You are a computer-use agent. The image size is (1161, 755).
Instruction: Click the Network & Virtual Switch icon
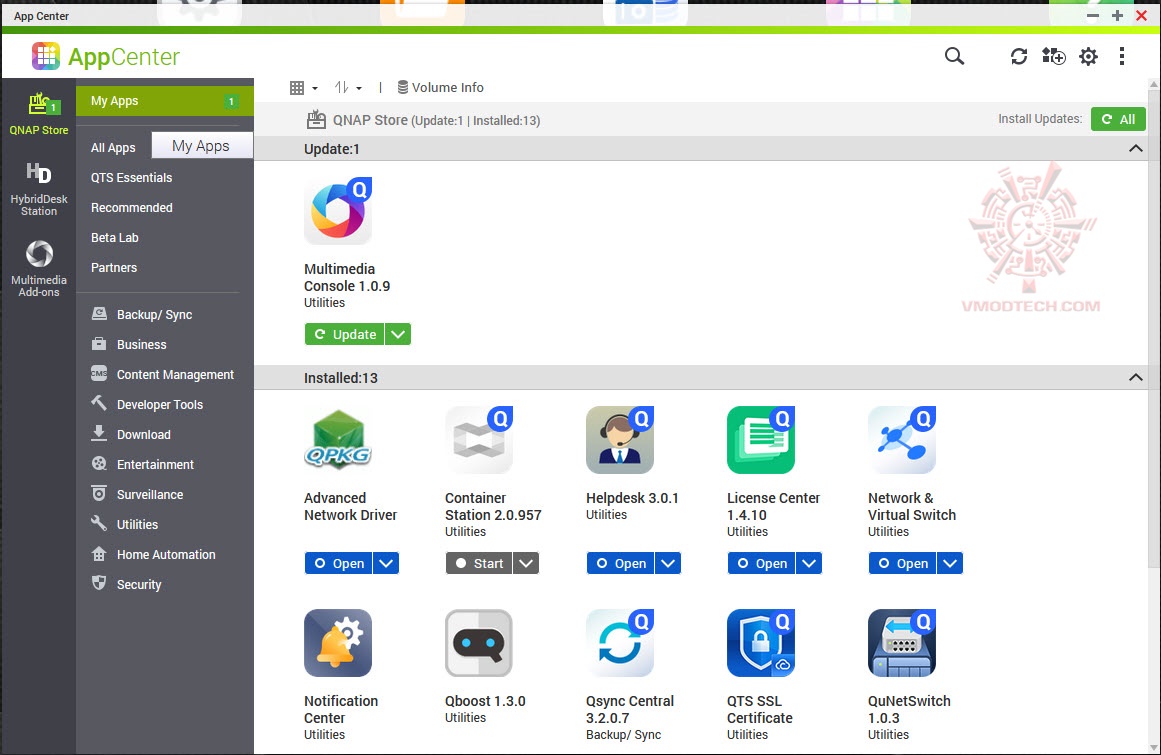point(902,440)
